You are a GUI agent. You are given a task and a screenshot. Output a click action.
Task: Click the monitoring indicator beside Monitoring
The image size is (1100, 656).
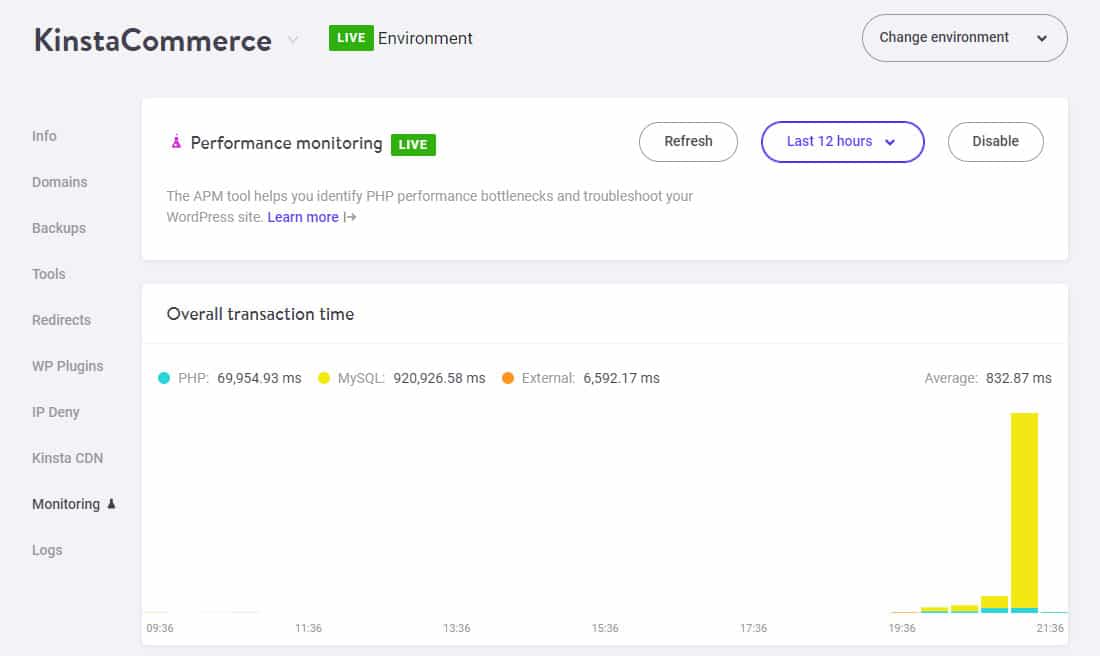(110, 504)
